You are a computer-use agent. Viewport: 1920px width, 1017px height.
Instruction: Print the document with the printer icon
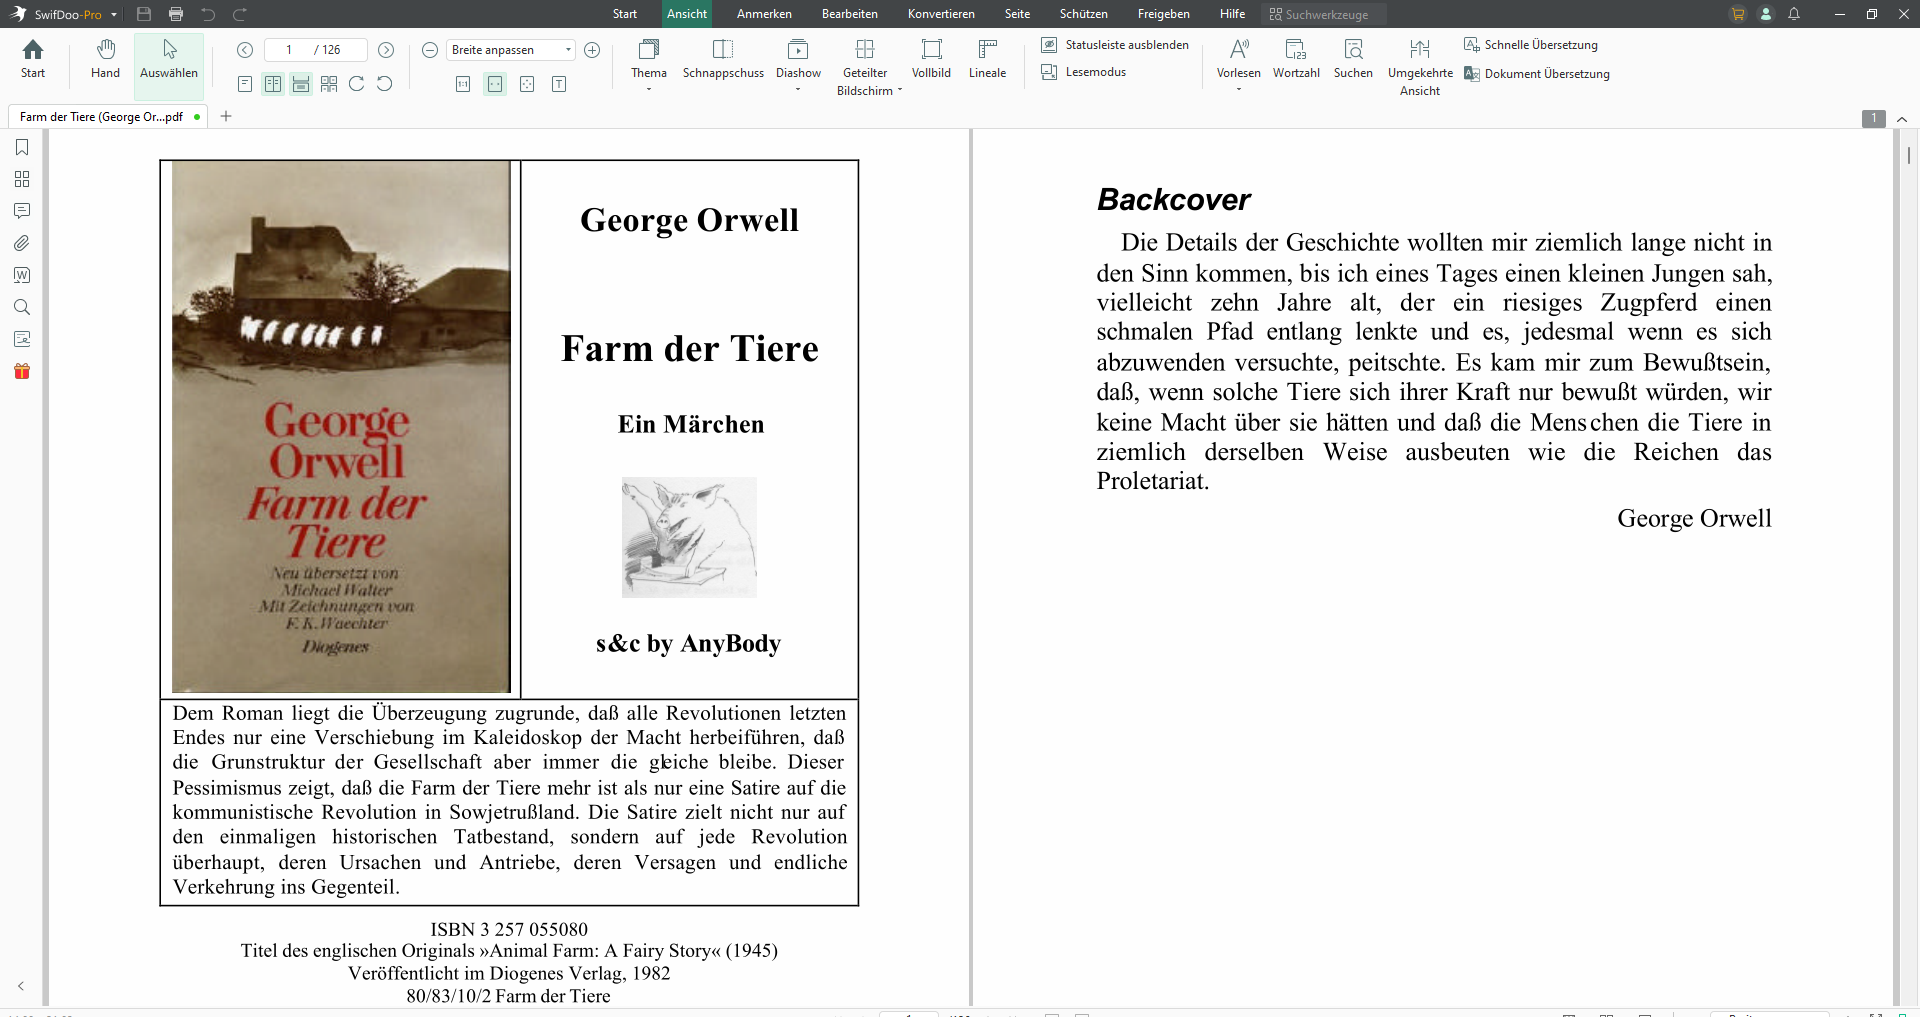(x=176, y=14)
